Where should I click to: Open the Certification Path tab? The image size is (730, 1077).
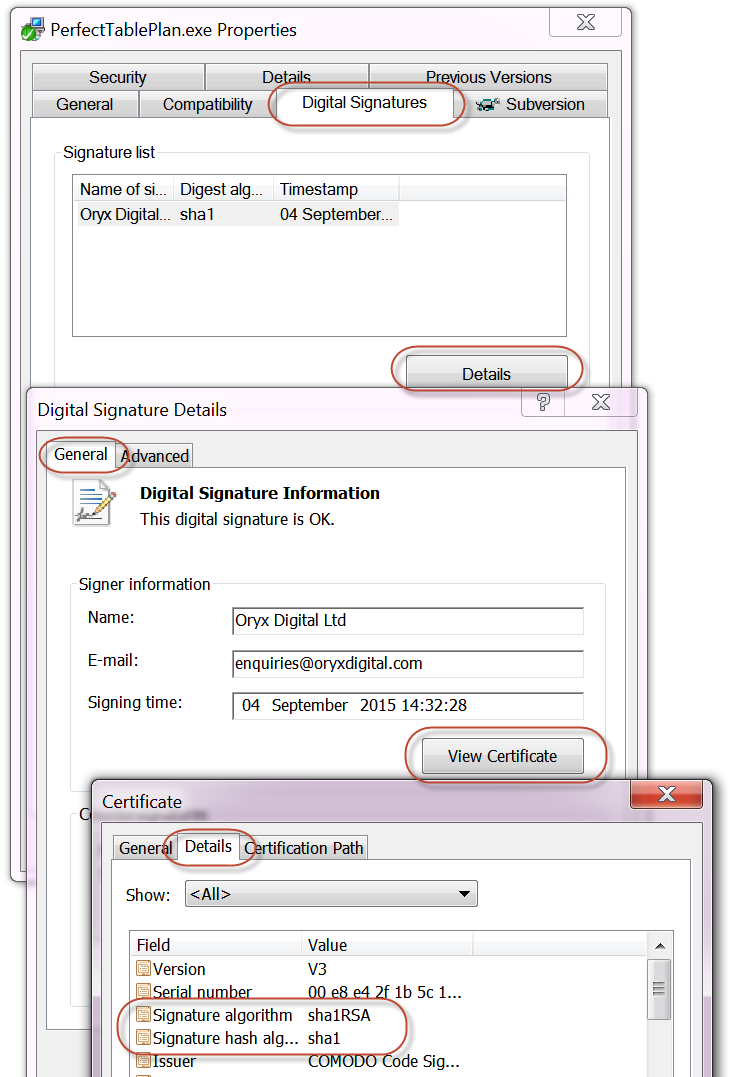[x=304, y=848]
